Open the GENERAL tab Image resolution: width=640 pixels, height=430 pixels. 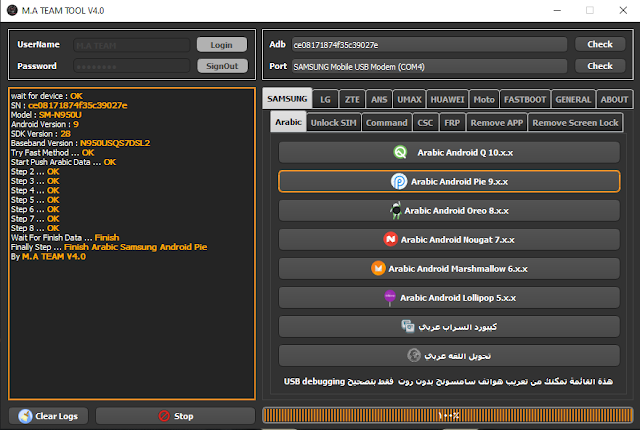coord(573,100)
